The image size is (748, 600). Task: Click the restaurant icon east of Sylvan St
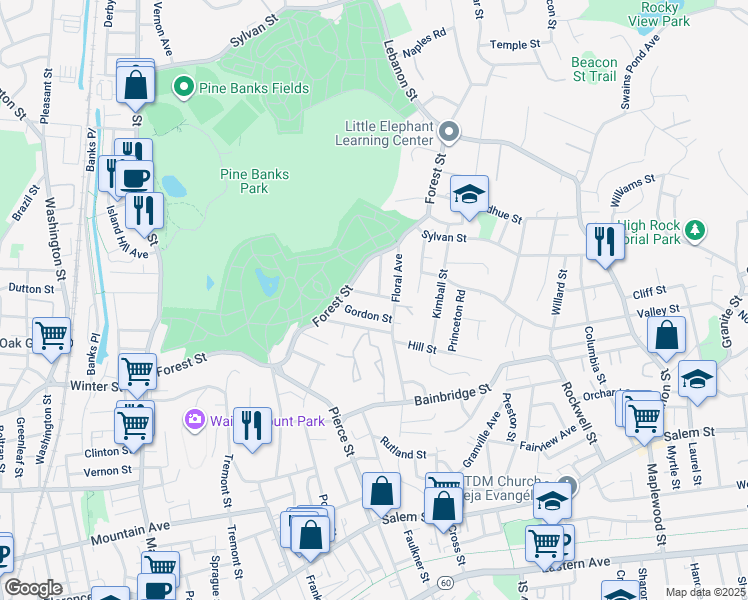605,243
